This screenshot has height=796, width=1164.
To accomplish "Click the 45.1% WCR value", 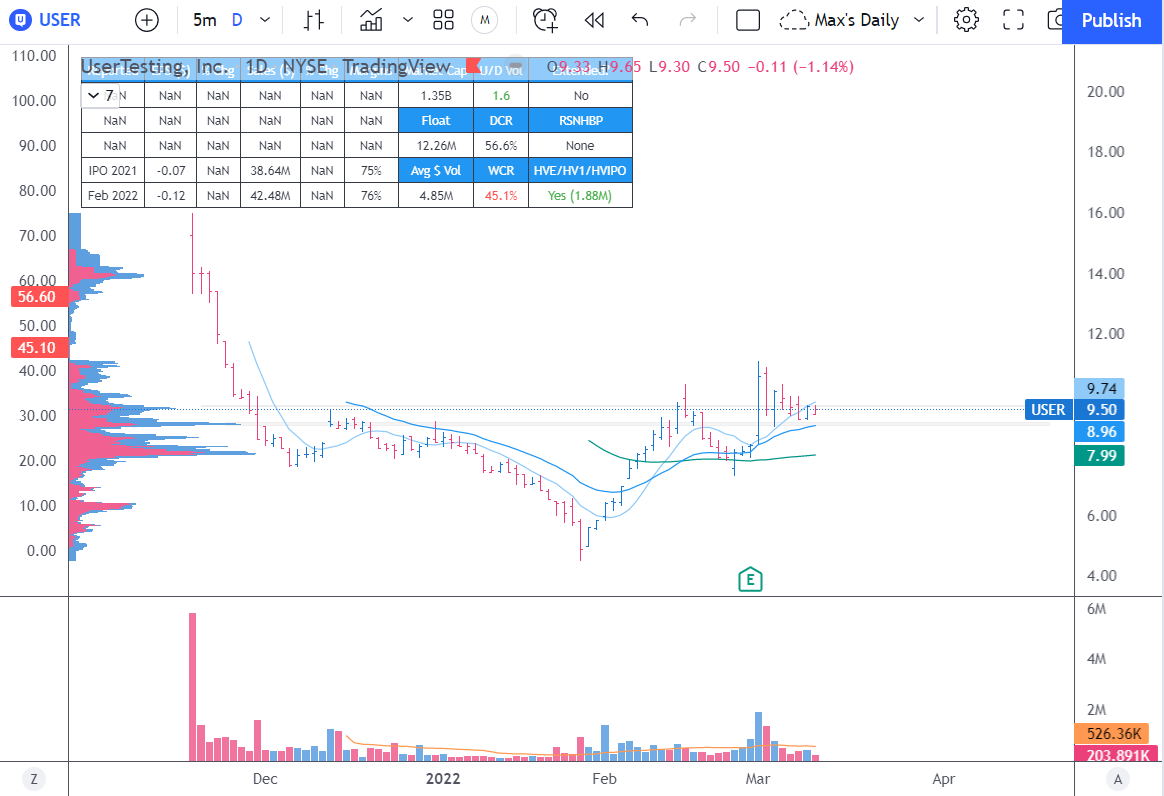I will point(501,196).
